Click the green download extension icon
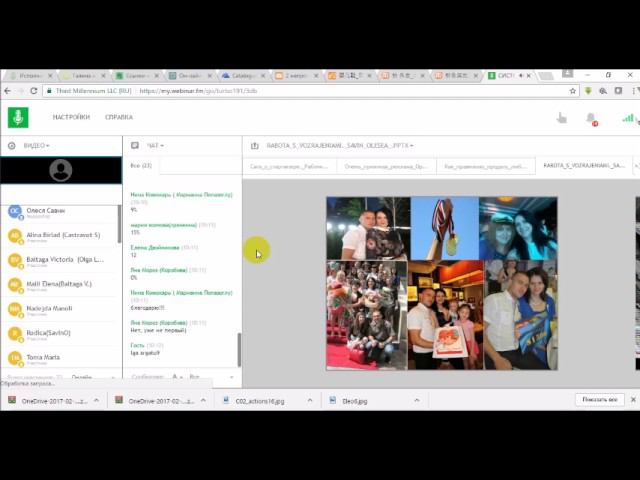This screenshot has width=640, height=480. tap(588, 91)
